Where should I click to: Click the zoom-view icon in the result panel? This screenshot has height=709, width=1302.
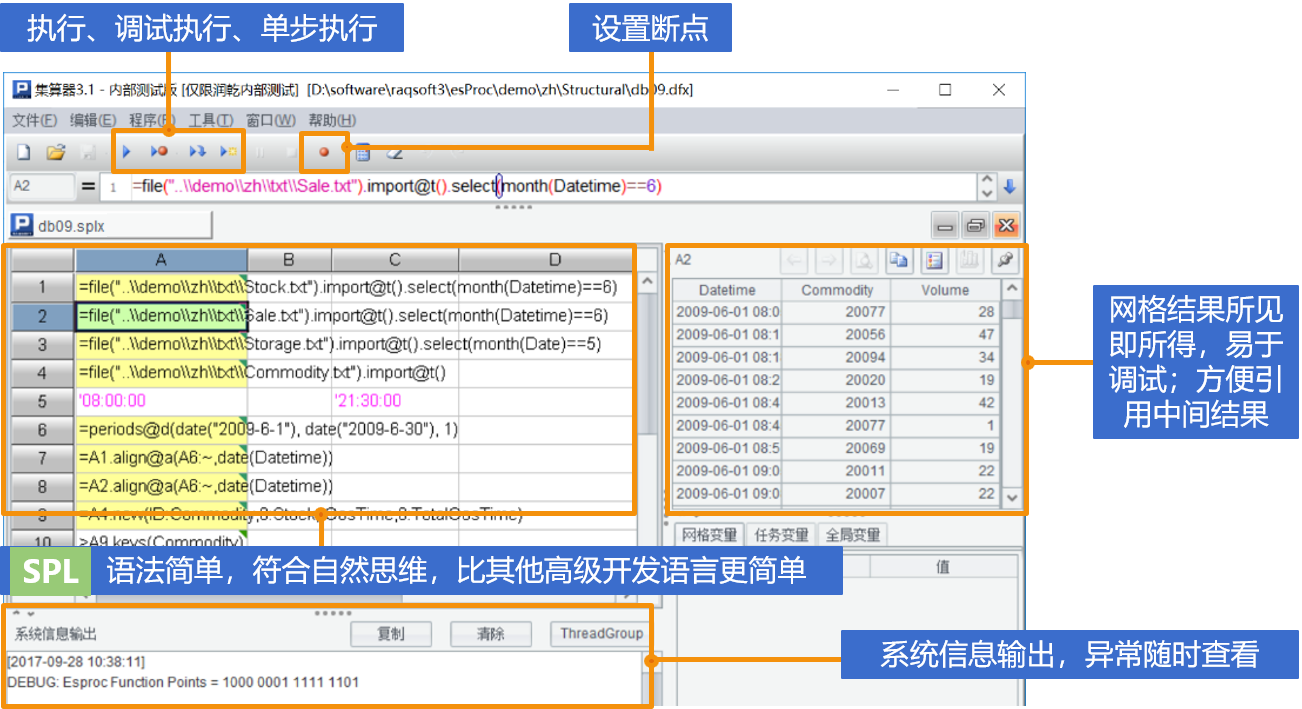pyautogui.click(x=864, y=260)
